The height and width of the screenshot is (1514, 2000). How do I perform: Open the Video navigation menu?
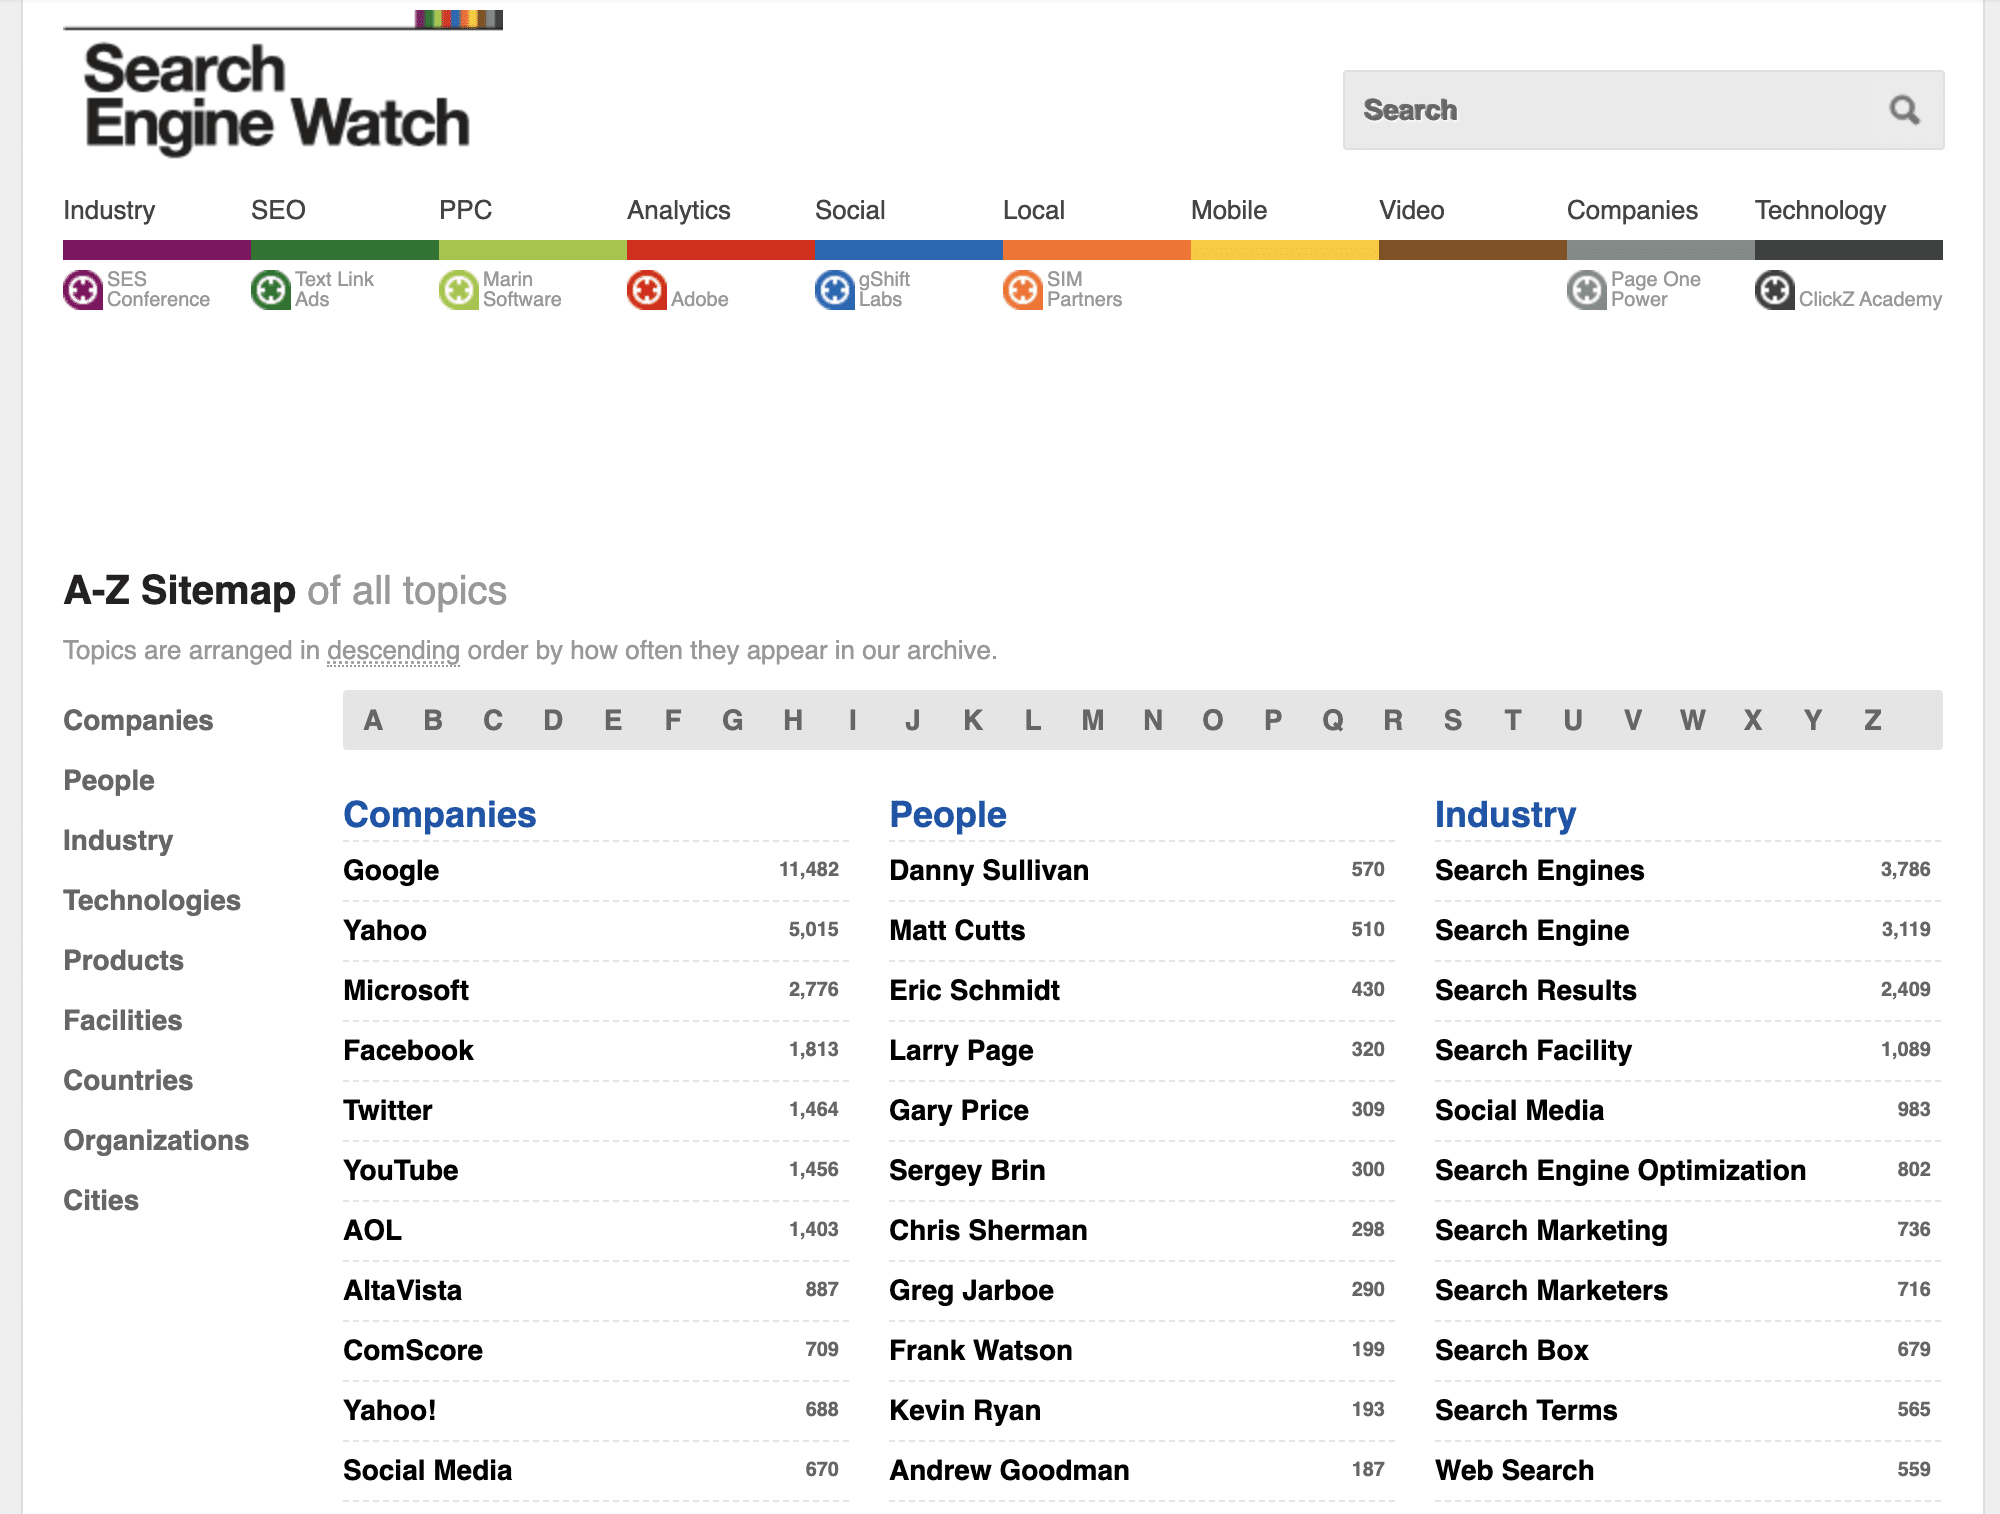click(1412, 210)
